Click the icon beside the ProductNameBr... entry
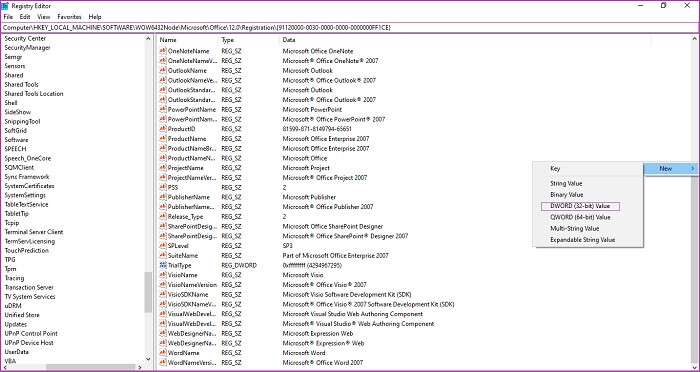The width and height of the screenshot is (700, 372). tap(163, 148)
